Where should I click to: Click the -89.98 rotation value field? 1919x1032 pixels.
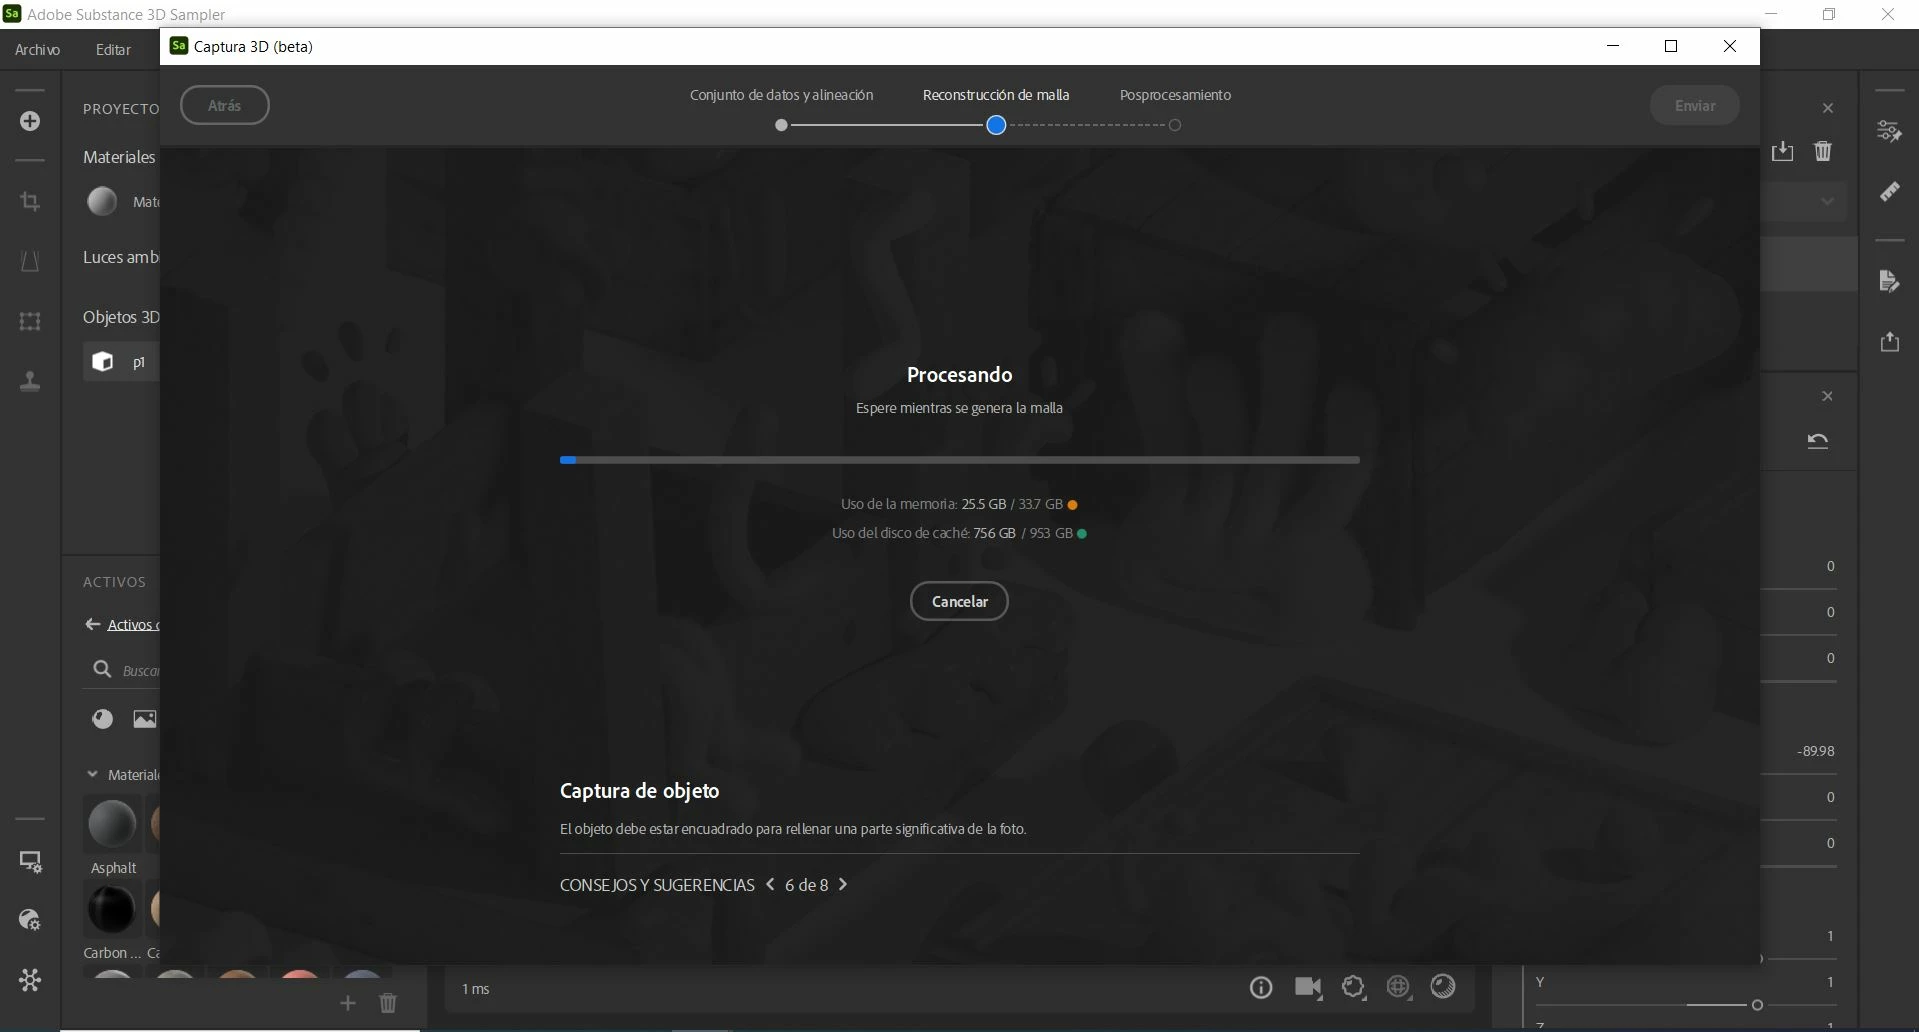(1816, 751)
